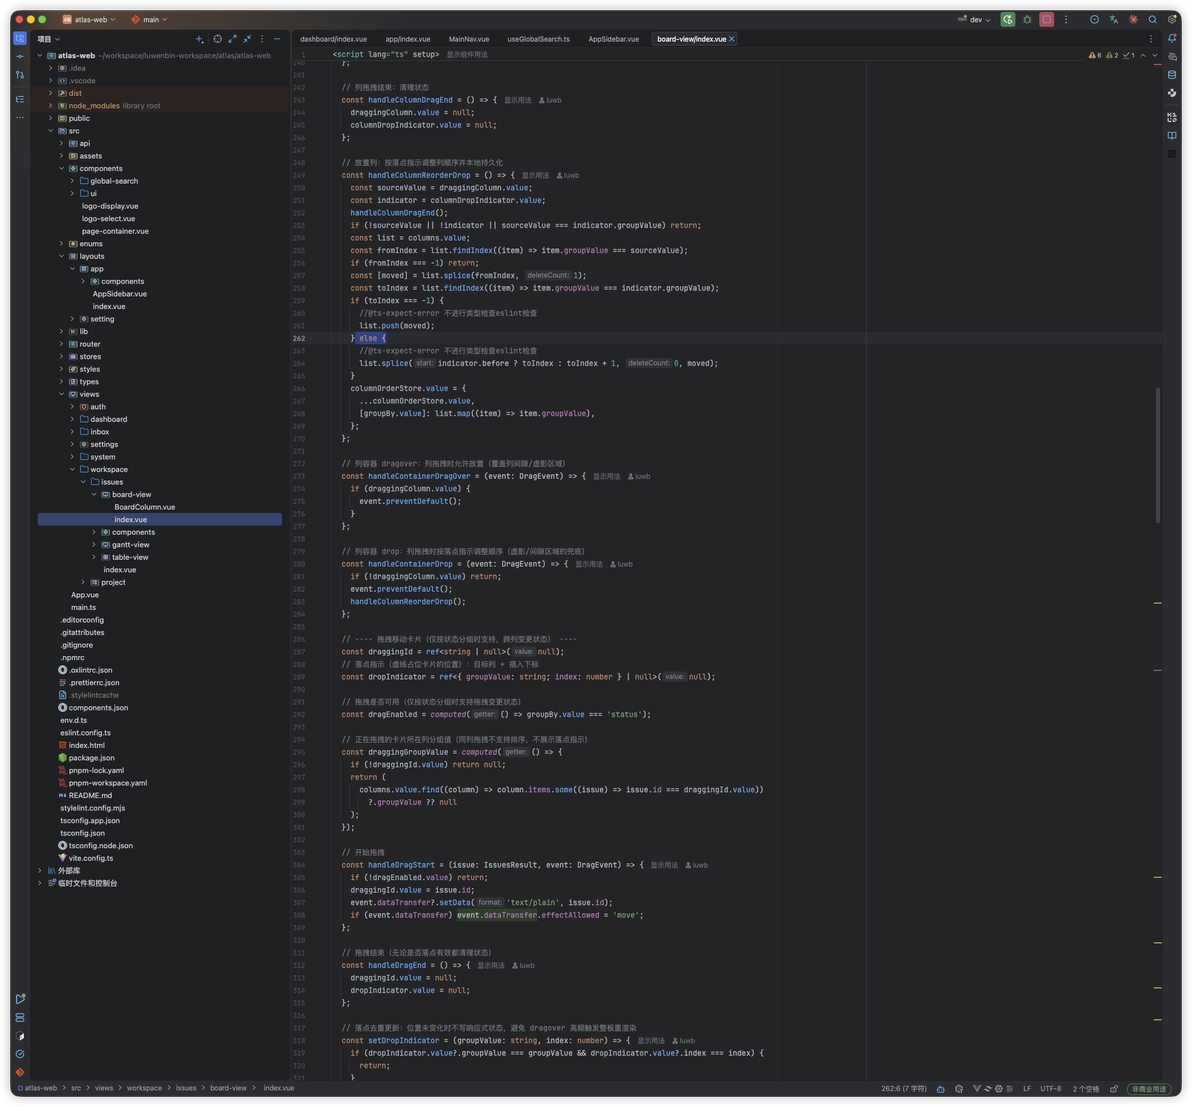Click UTF-8 encoding in status bar

1051,1089
